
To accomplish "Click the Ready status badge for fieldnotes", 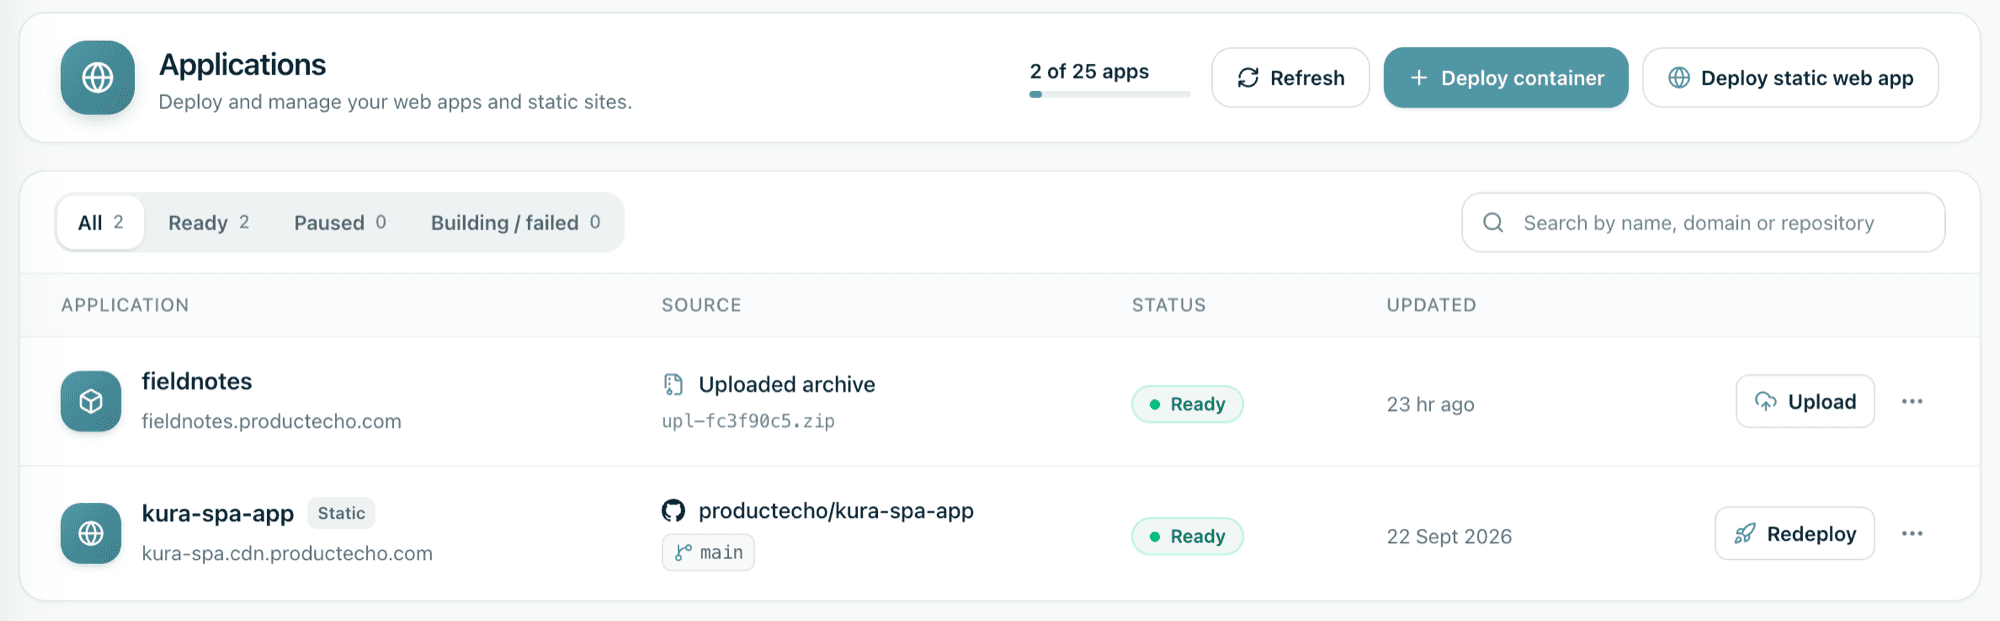I will (1187, 404).
